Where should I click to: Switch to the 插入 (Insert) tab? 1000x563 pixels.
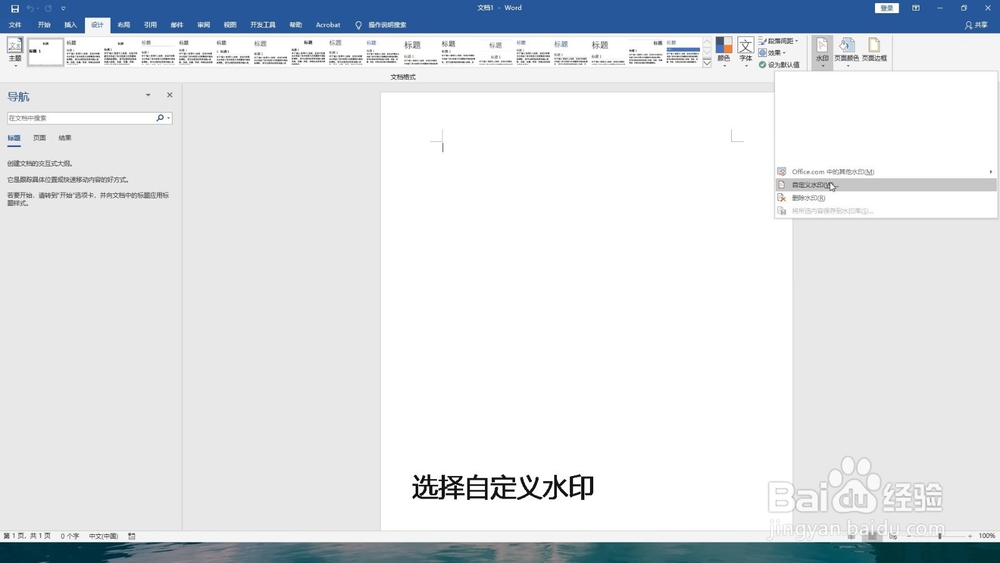[x=70, y=25]
